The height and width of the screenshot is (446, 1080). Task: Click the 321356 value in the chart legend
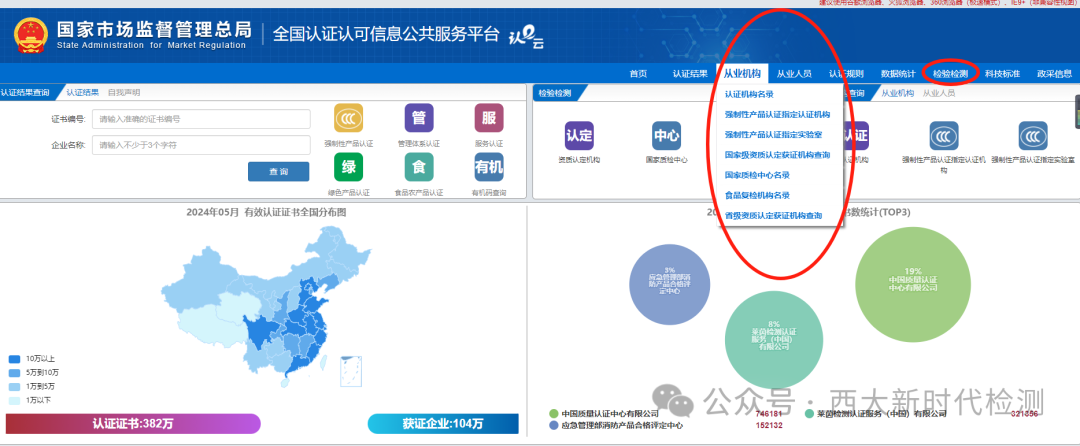tap(1024, 414)
